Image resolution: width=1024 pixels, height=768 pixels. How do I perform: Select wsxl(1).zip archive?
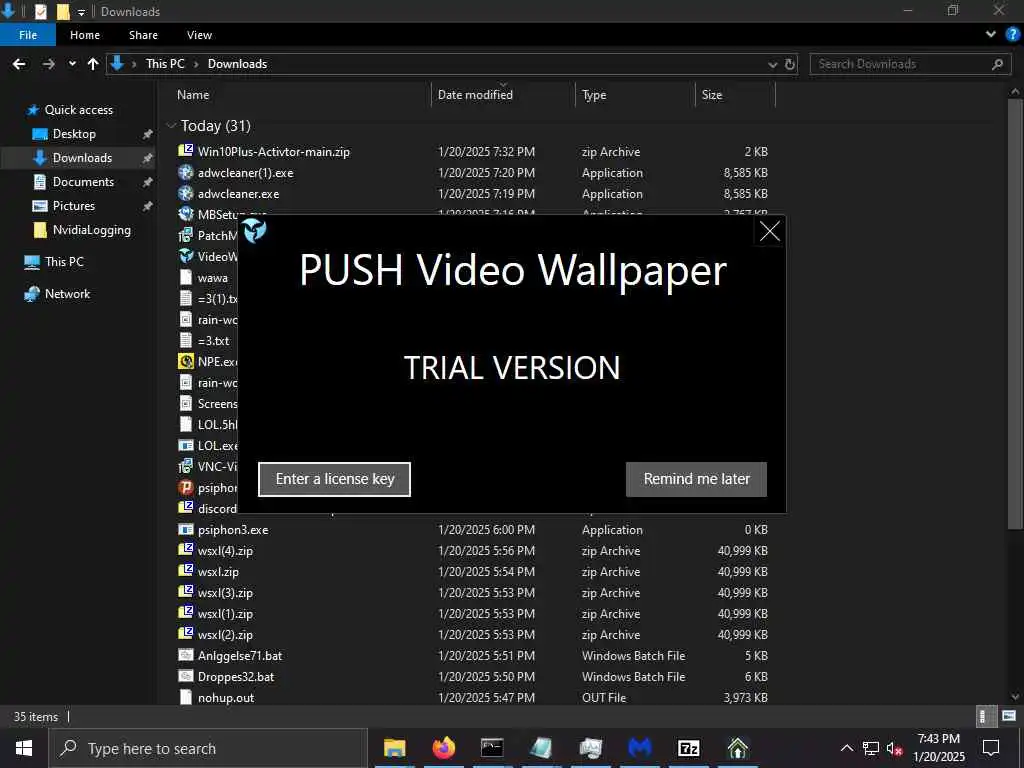coord(225,613)
